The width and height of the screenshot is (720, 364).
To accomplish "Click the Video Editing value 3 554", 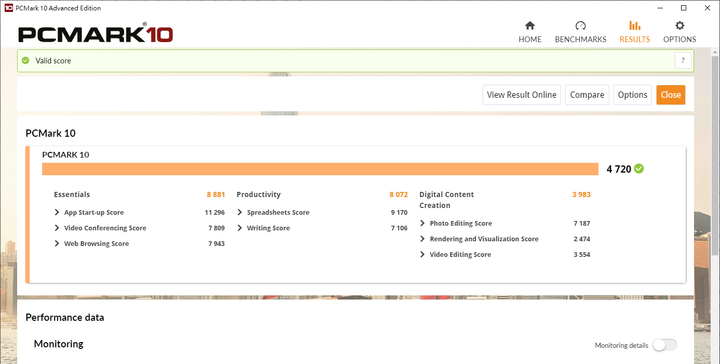I will click(582, 255).
